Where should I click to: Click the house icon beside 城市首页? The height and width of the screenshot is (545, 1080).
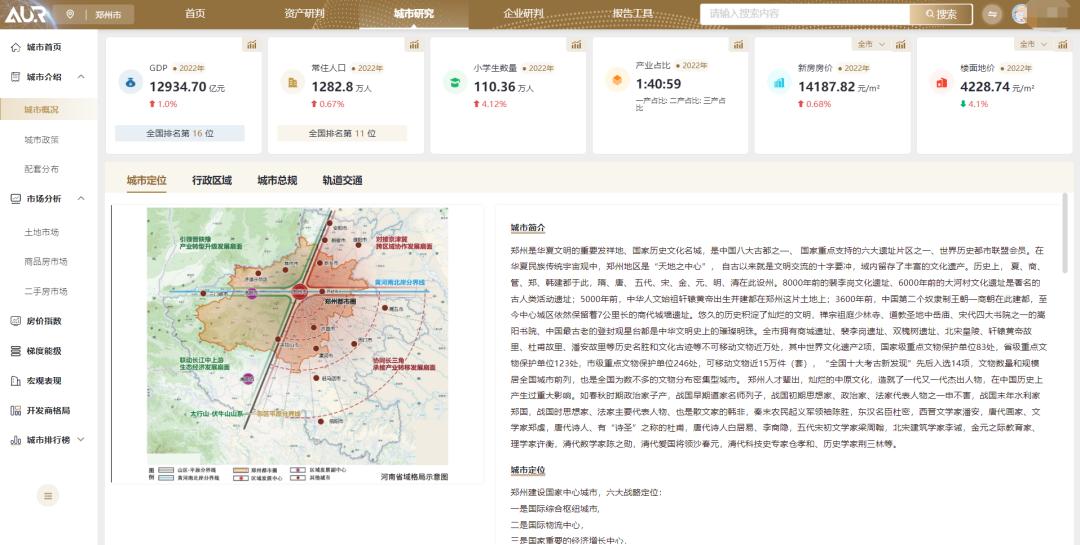coord(15,47)
